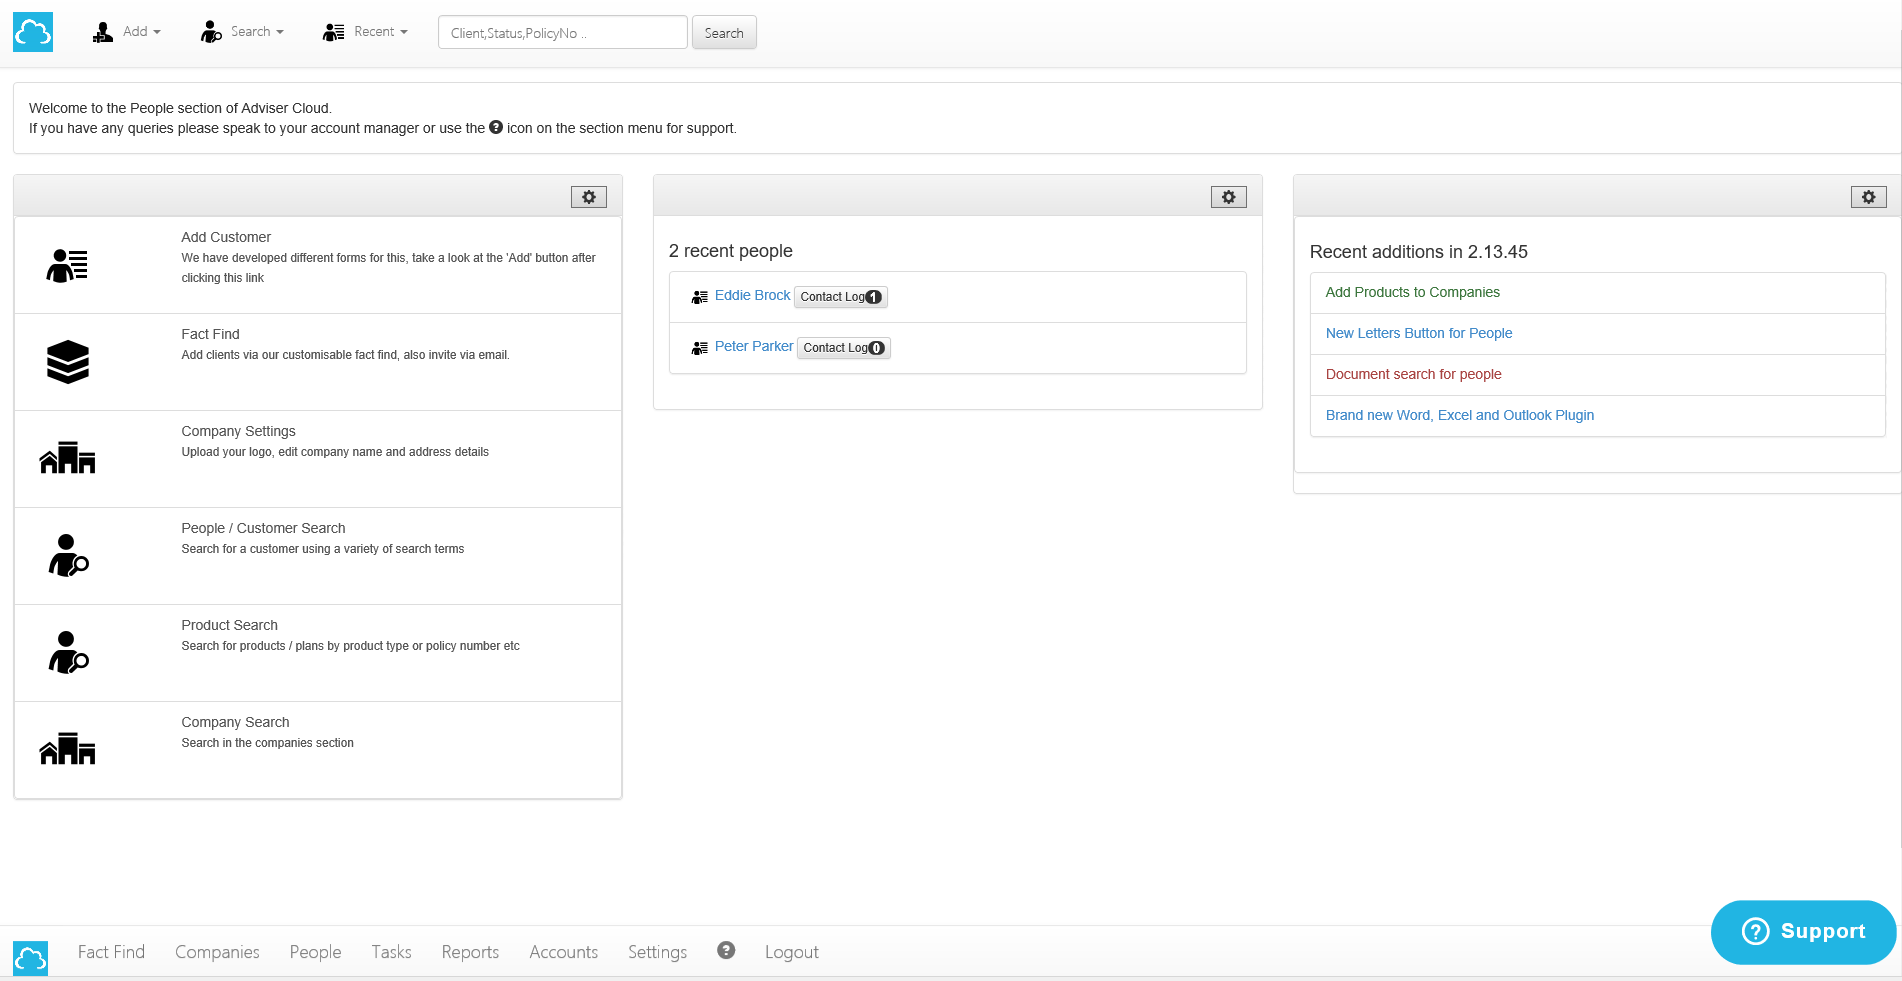
Task: Click the Company Search buildings icon
Action: point(67,749)
